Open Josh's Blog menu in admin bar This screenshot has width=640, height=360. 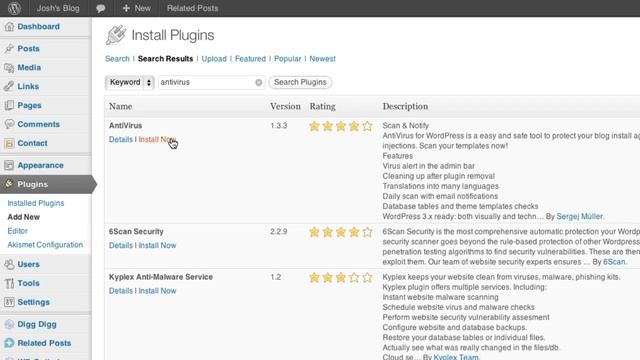coord(58,8)
